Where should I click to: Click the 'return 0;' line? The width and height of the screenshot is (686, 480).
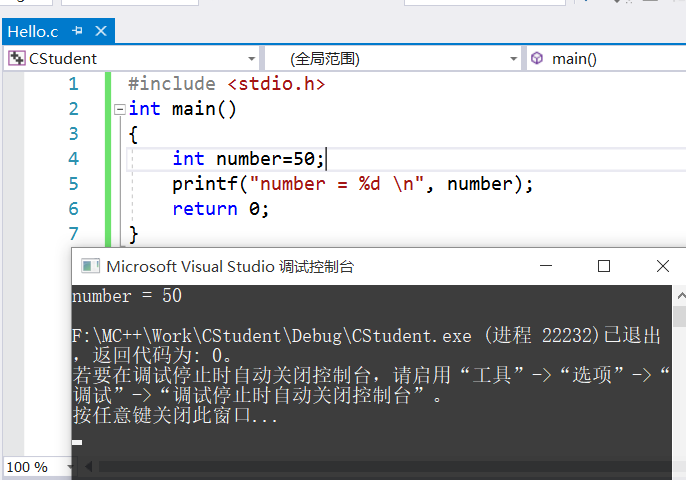coord(220,209)
